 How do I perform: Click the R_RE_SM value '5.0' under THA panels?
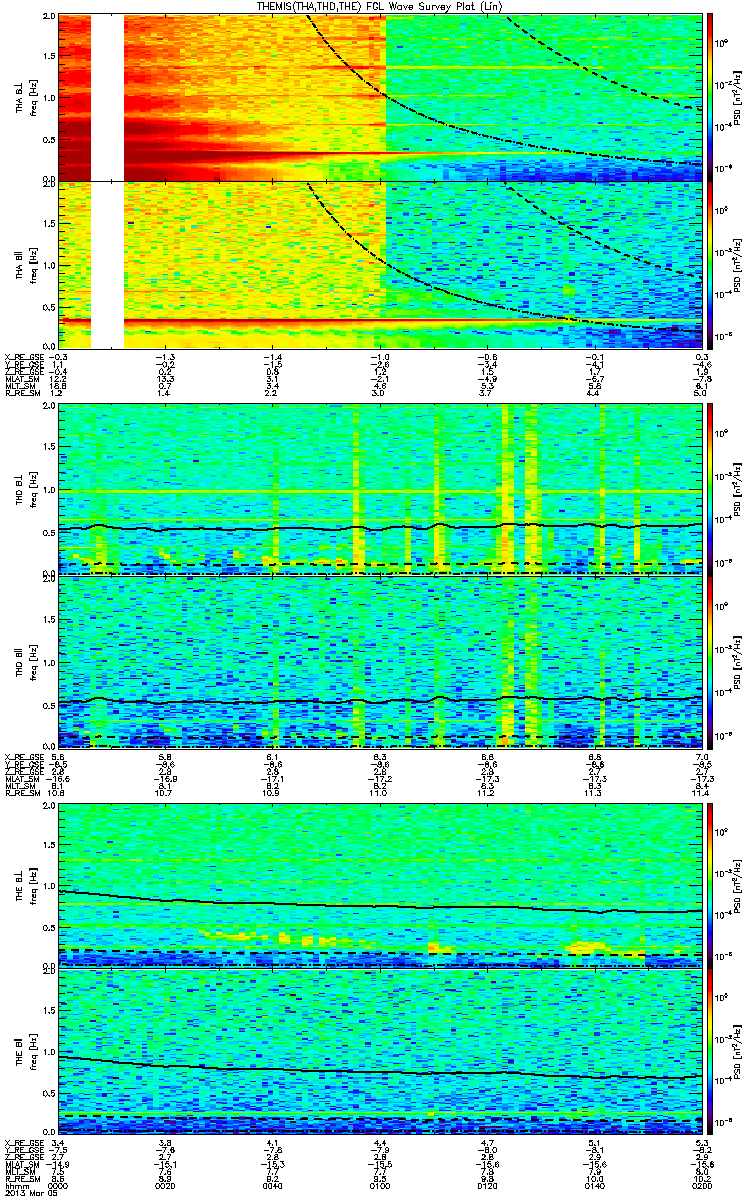(701, 394)
